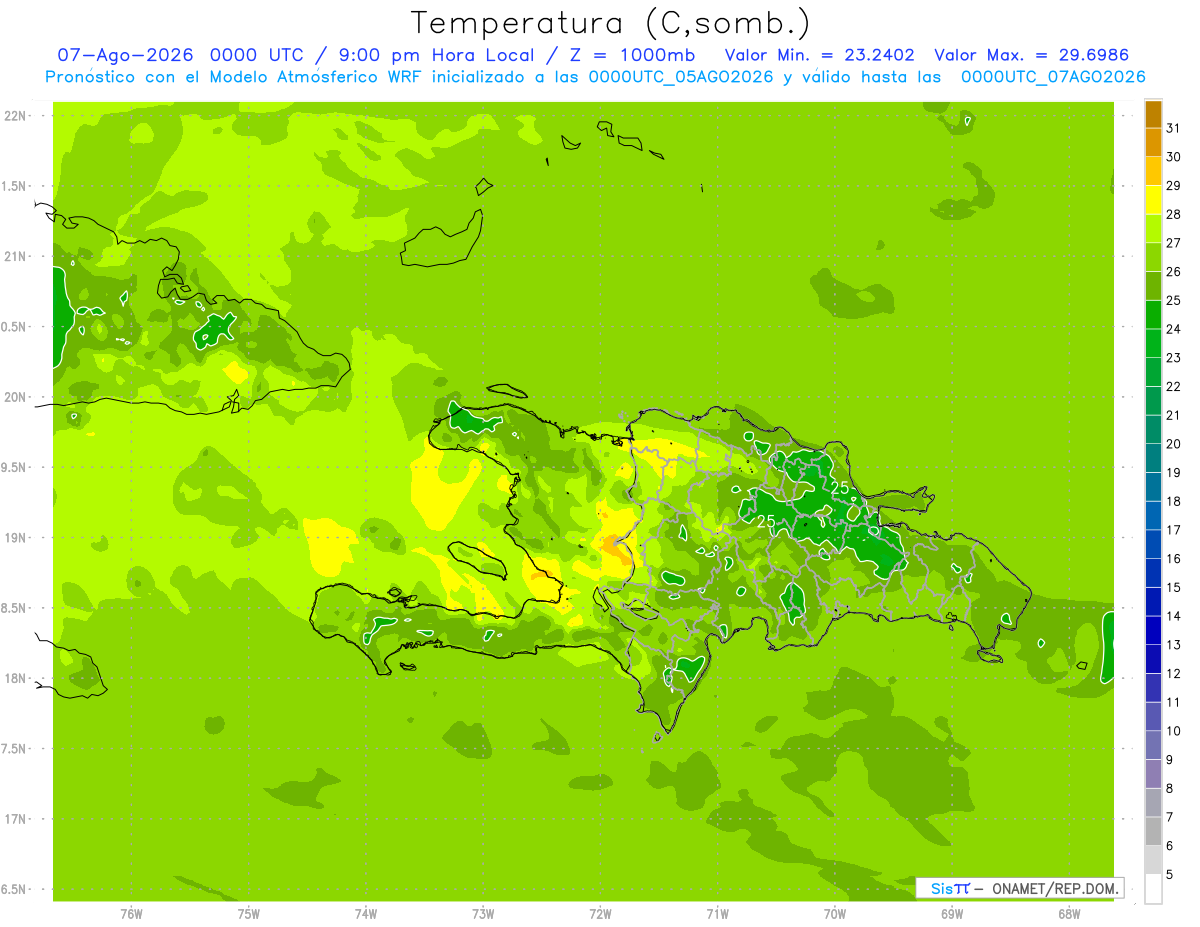The width and height of the screenshot is (1200, 927).
Task: Select the teal legend swatch between 19 and 20
Action: click(1153, 459)
